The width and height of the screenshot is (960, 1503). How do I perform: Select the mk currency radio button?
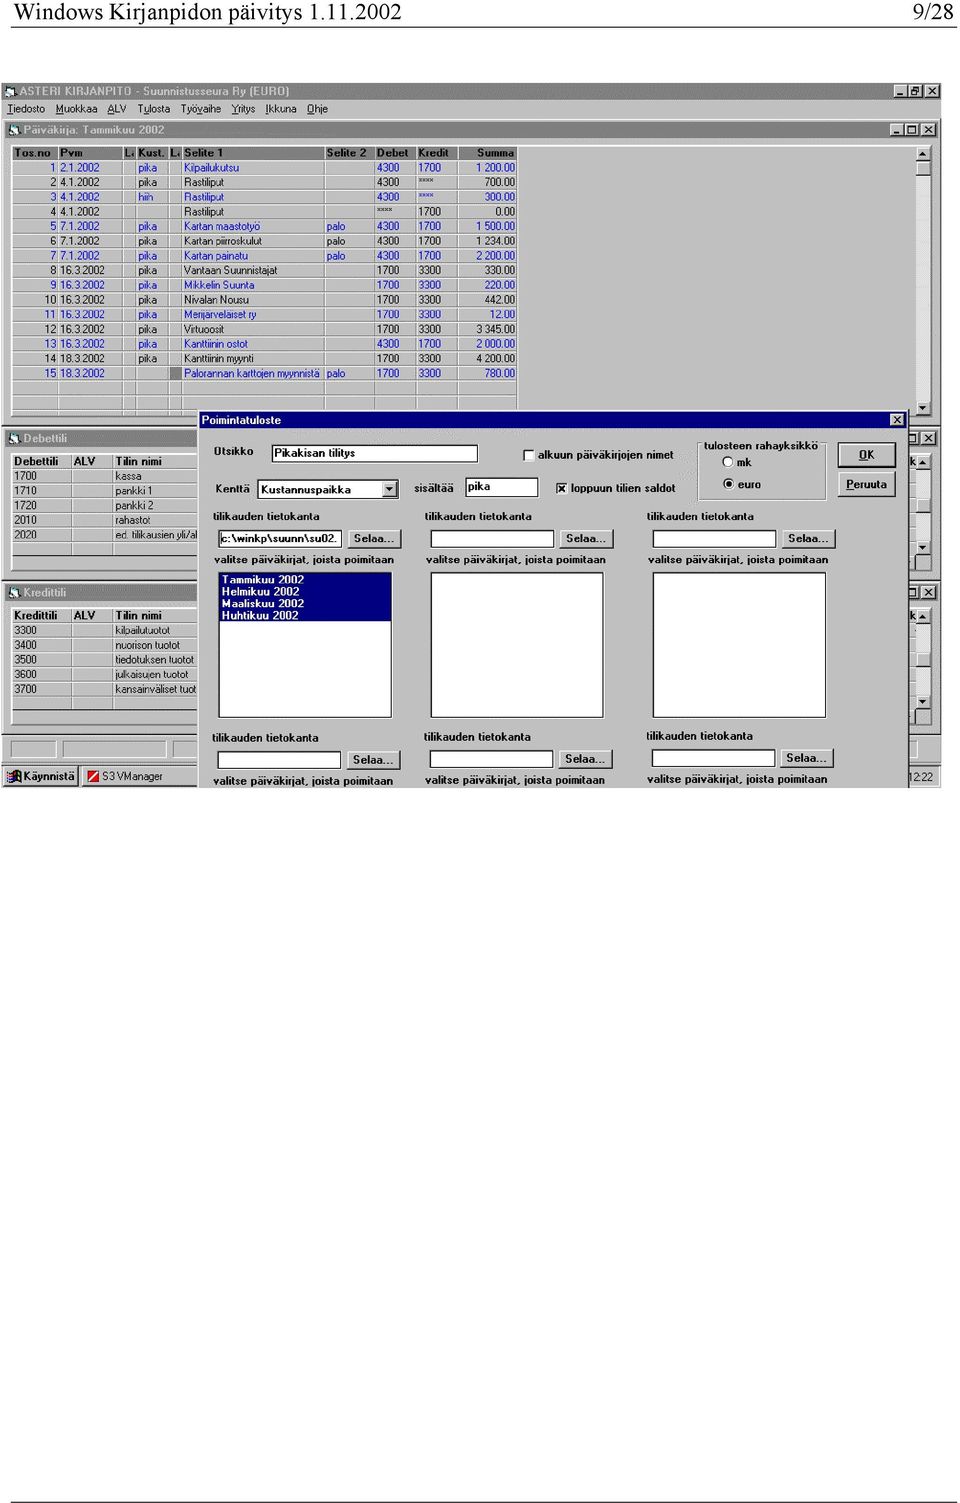pyautogui.click(x=728, y=462)
